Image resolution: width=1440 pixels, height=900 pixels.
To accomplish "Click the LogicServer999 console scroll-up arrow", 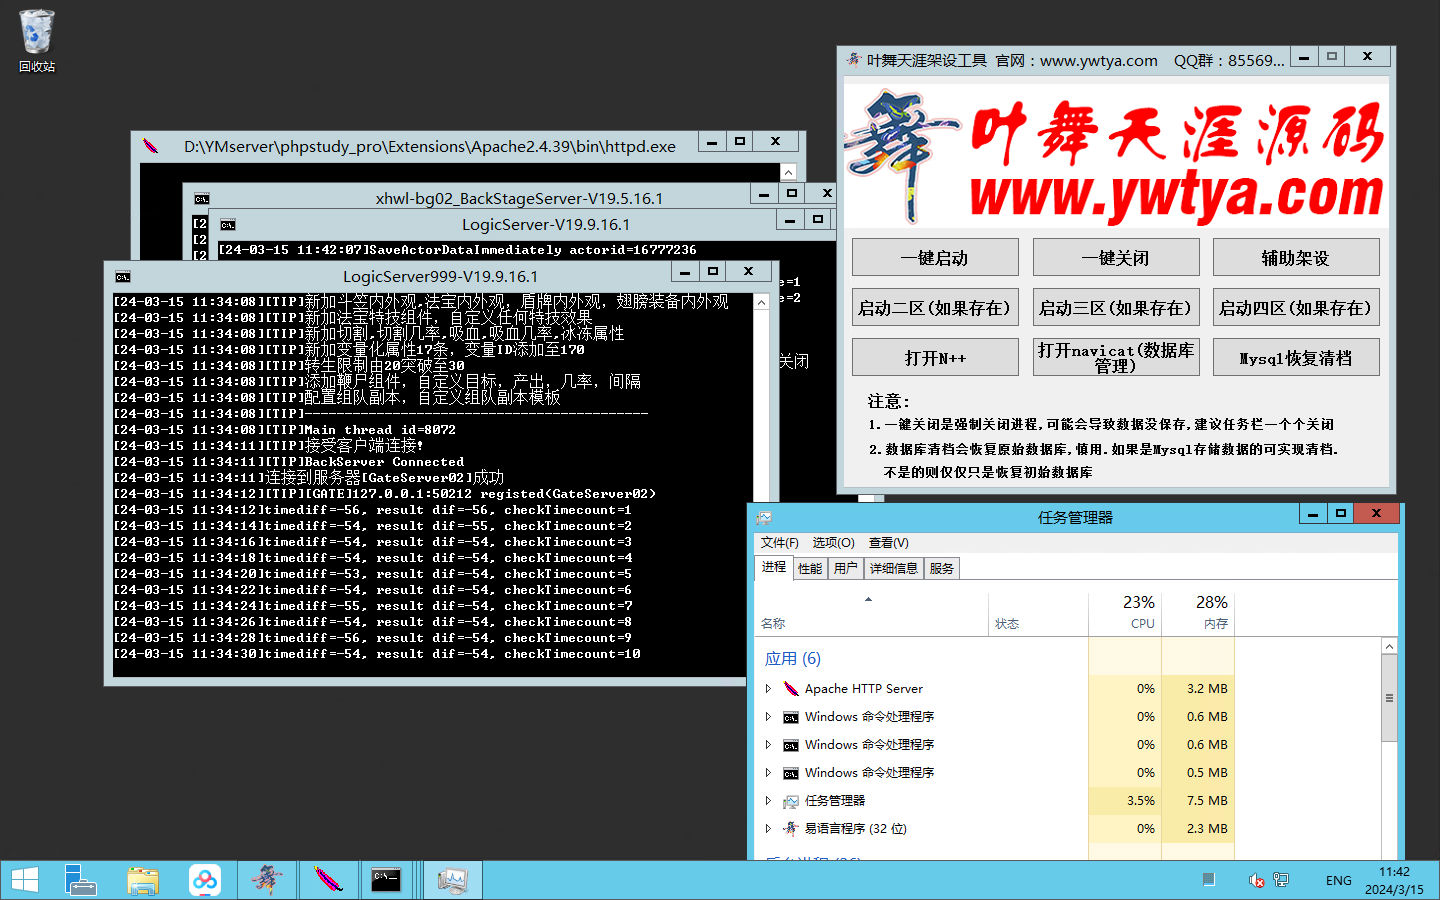I will click(761, 302).
